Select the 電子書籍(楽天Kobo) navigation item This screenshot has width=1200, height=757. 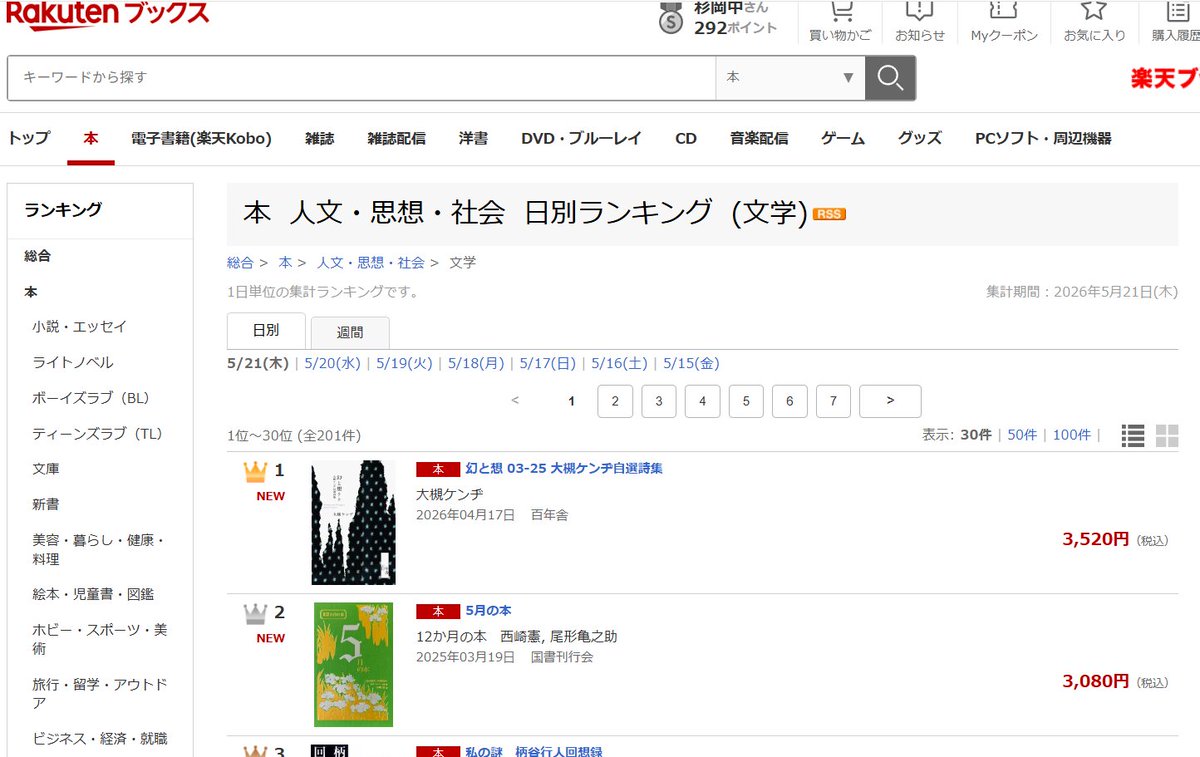pyautogui.click(x=201, y=139)
